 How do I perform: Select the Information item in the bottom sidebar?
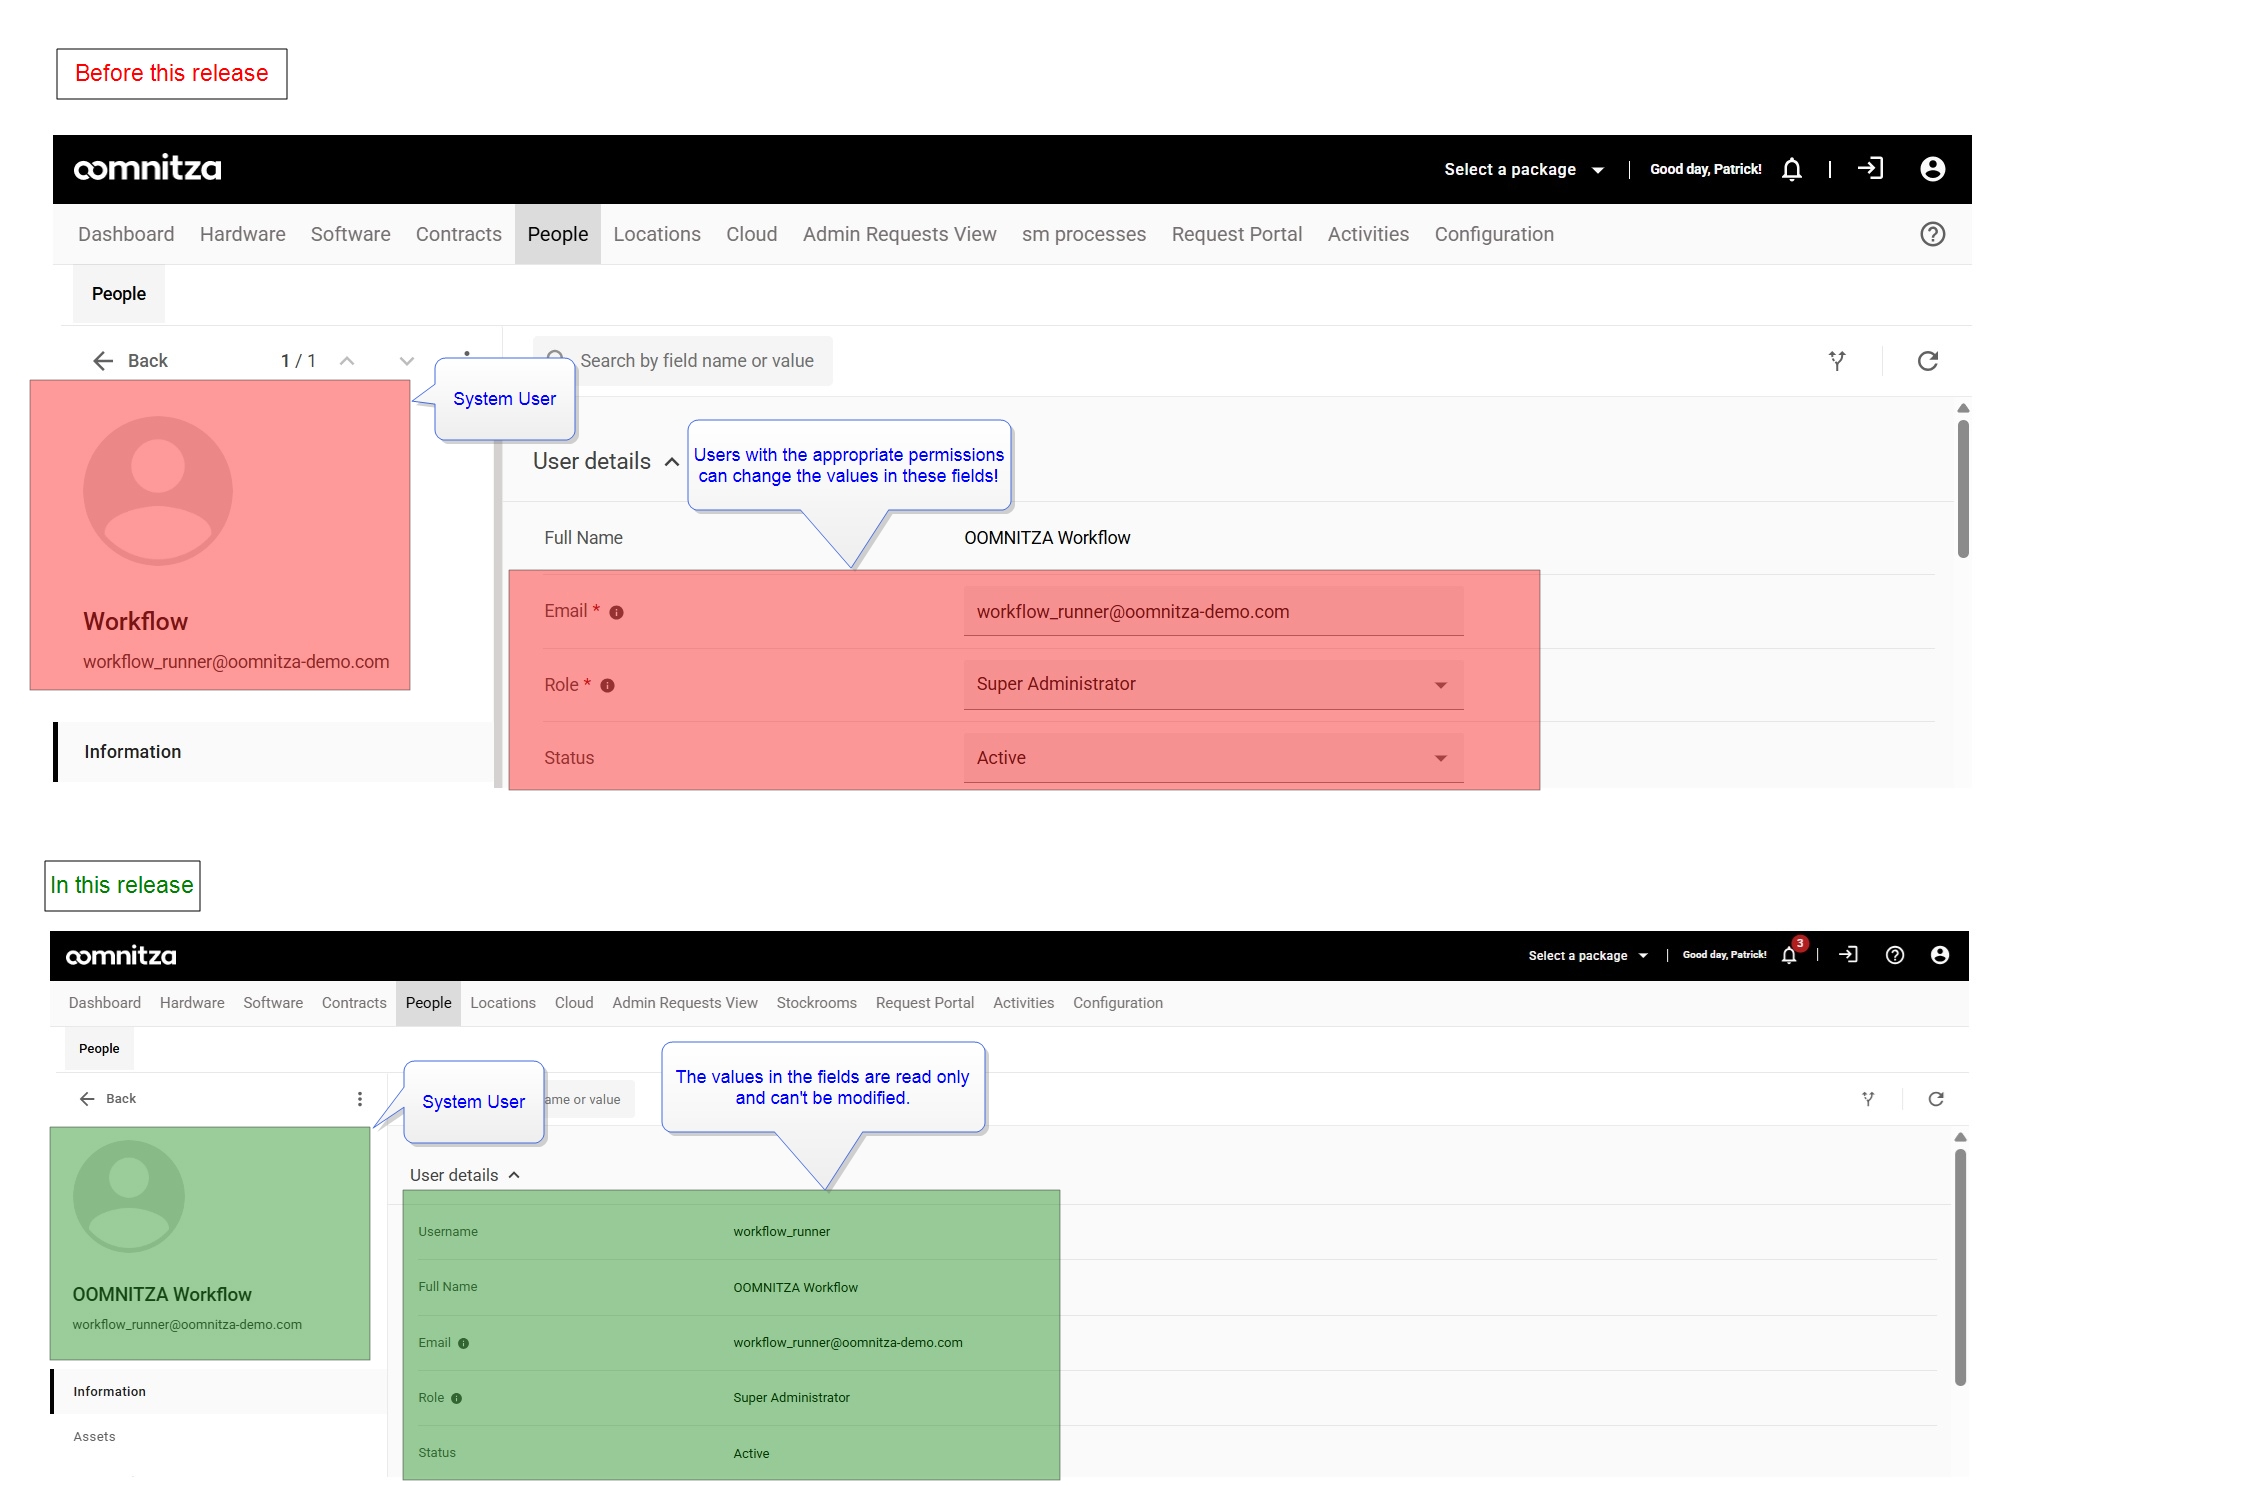pyautogui.click(x=218, y=1392)
